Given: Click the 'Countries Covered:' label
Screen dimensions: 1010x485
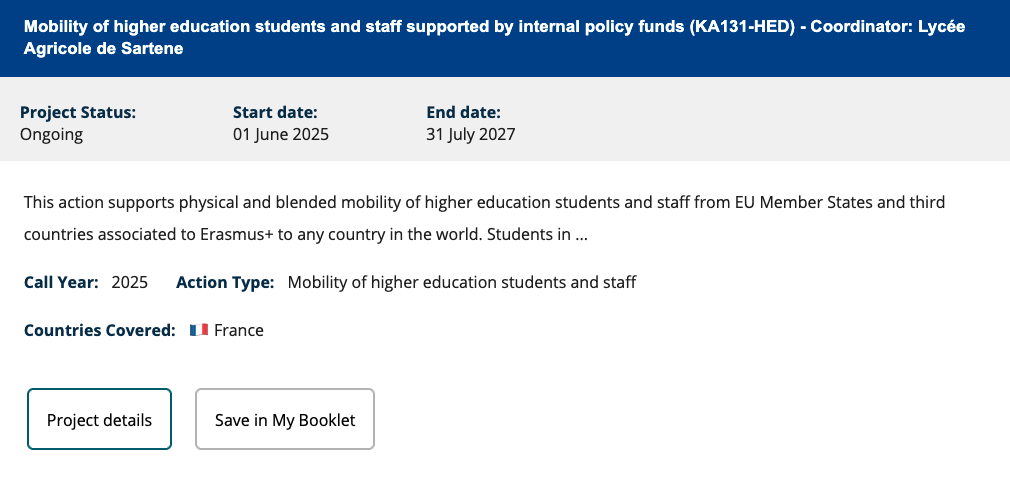Looking at the screenshot, I should click(x=100, y=330).
